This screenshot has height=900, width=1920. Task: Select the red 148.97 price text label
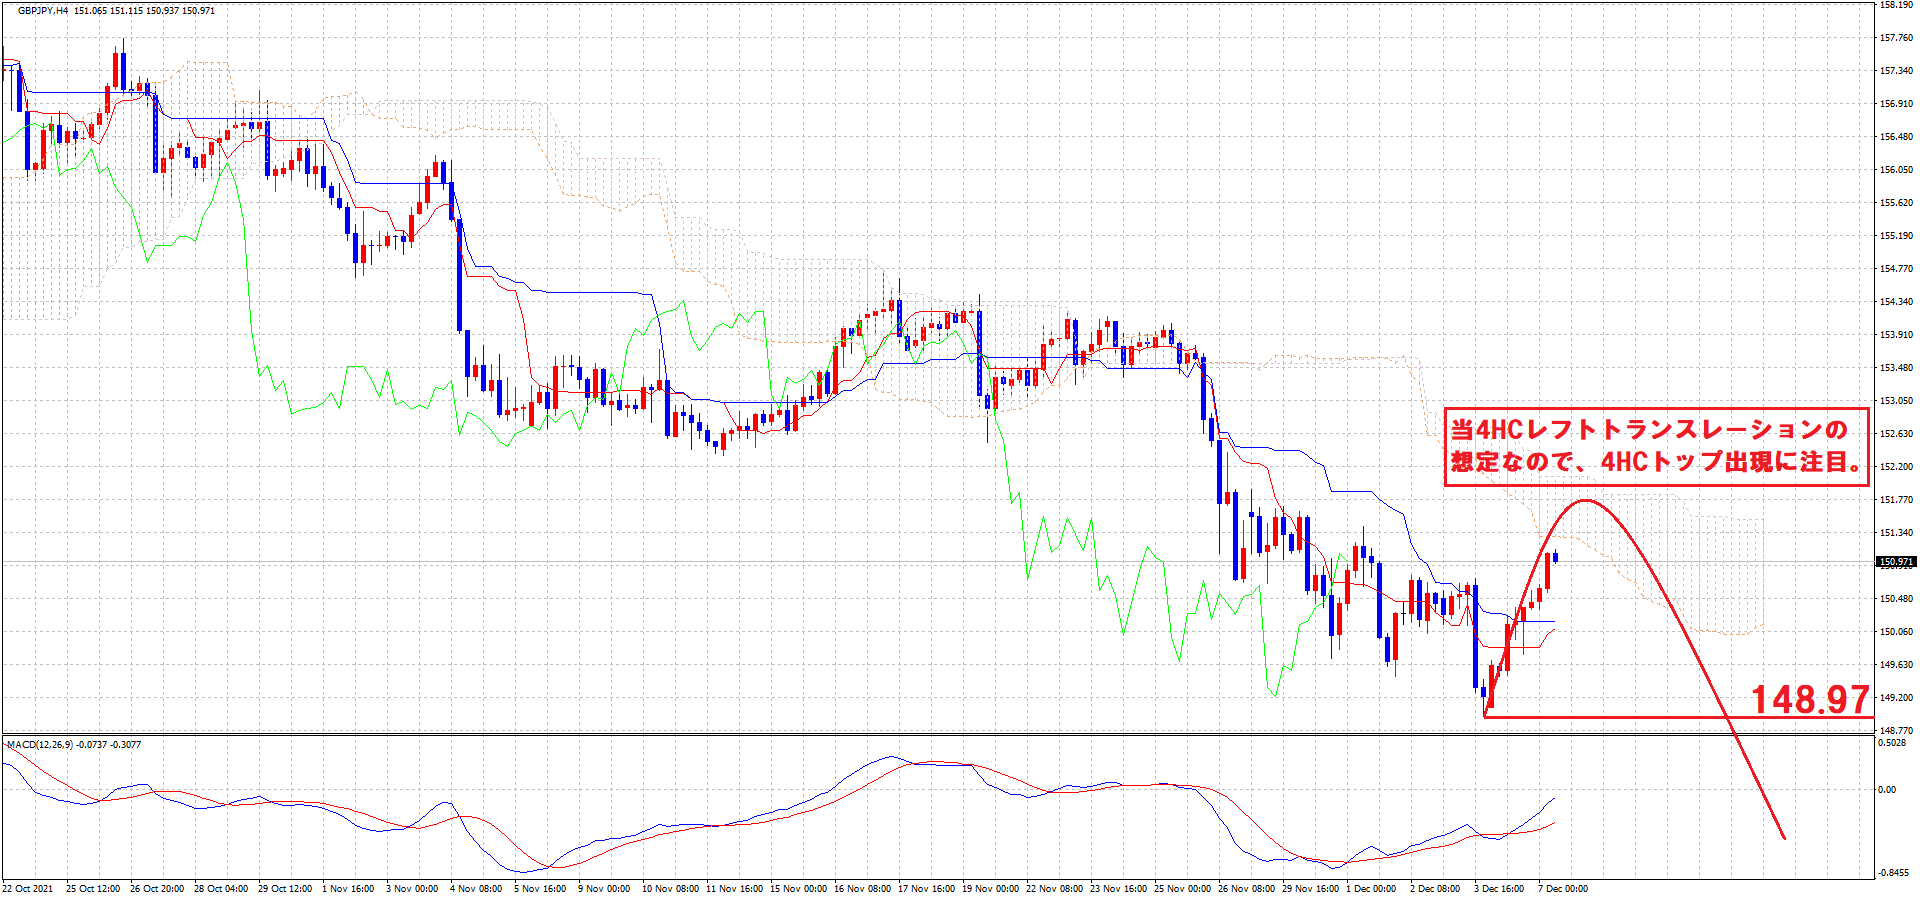click(x=1810, y=700)
